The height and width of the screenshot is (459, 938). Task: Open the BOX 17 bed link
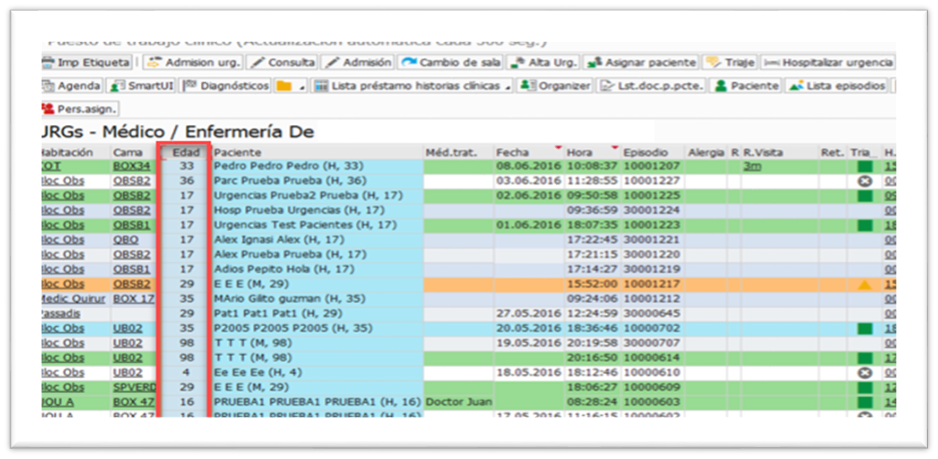pyautogui.click(x=133, y=298)
